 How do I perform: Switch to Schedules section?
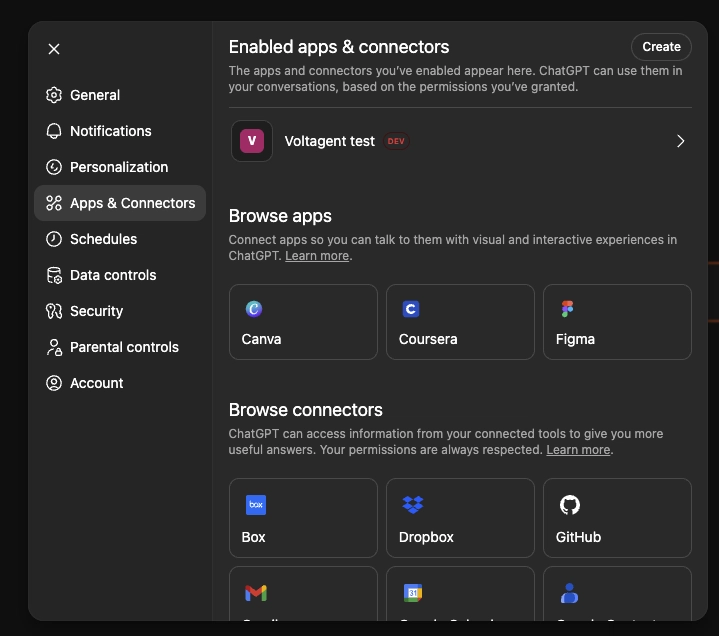tap(103, 239)
